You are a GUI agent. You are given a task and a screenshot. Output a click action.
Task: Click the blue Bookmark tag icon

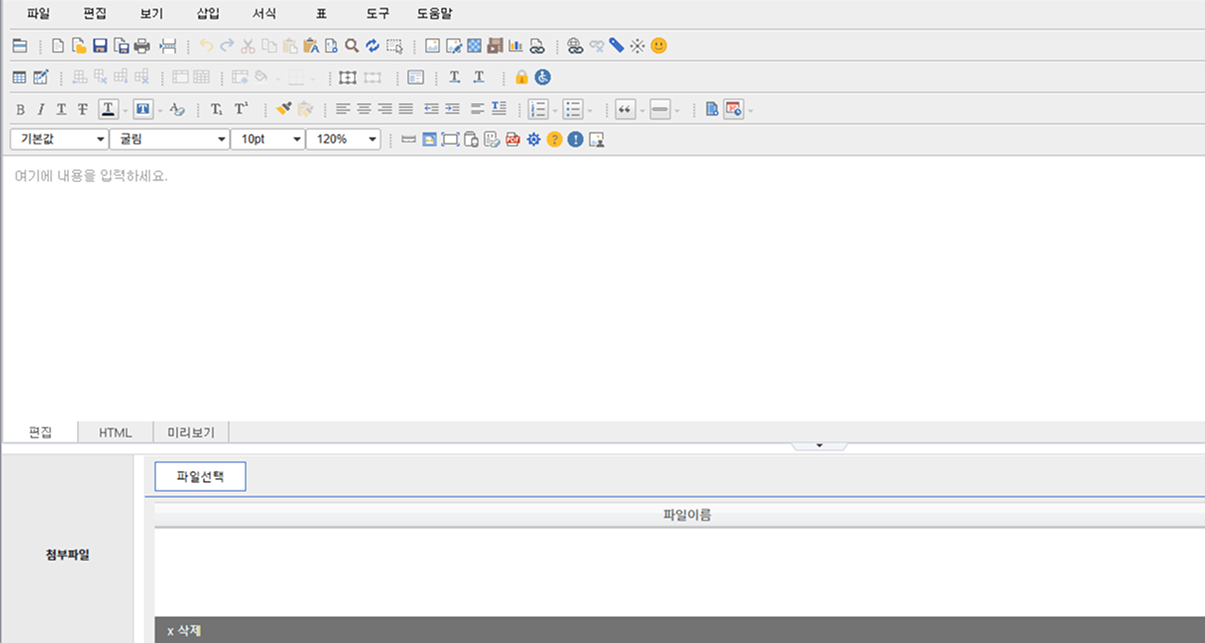click(616, 46)
